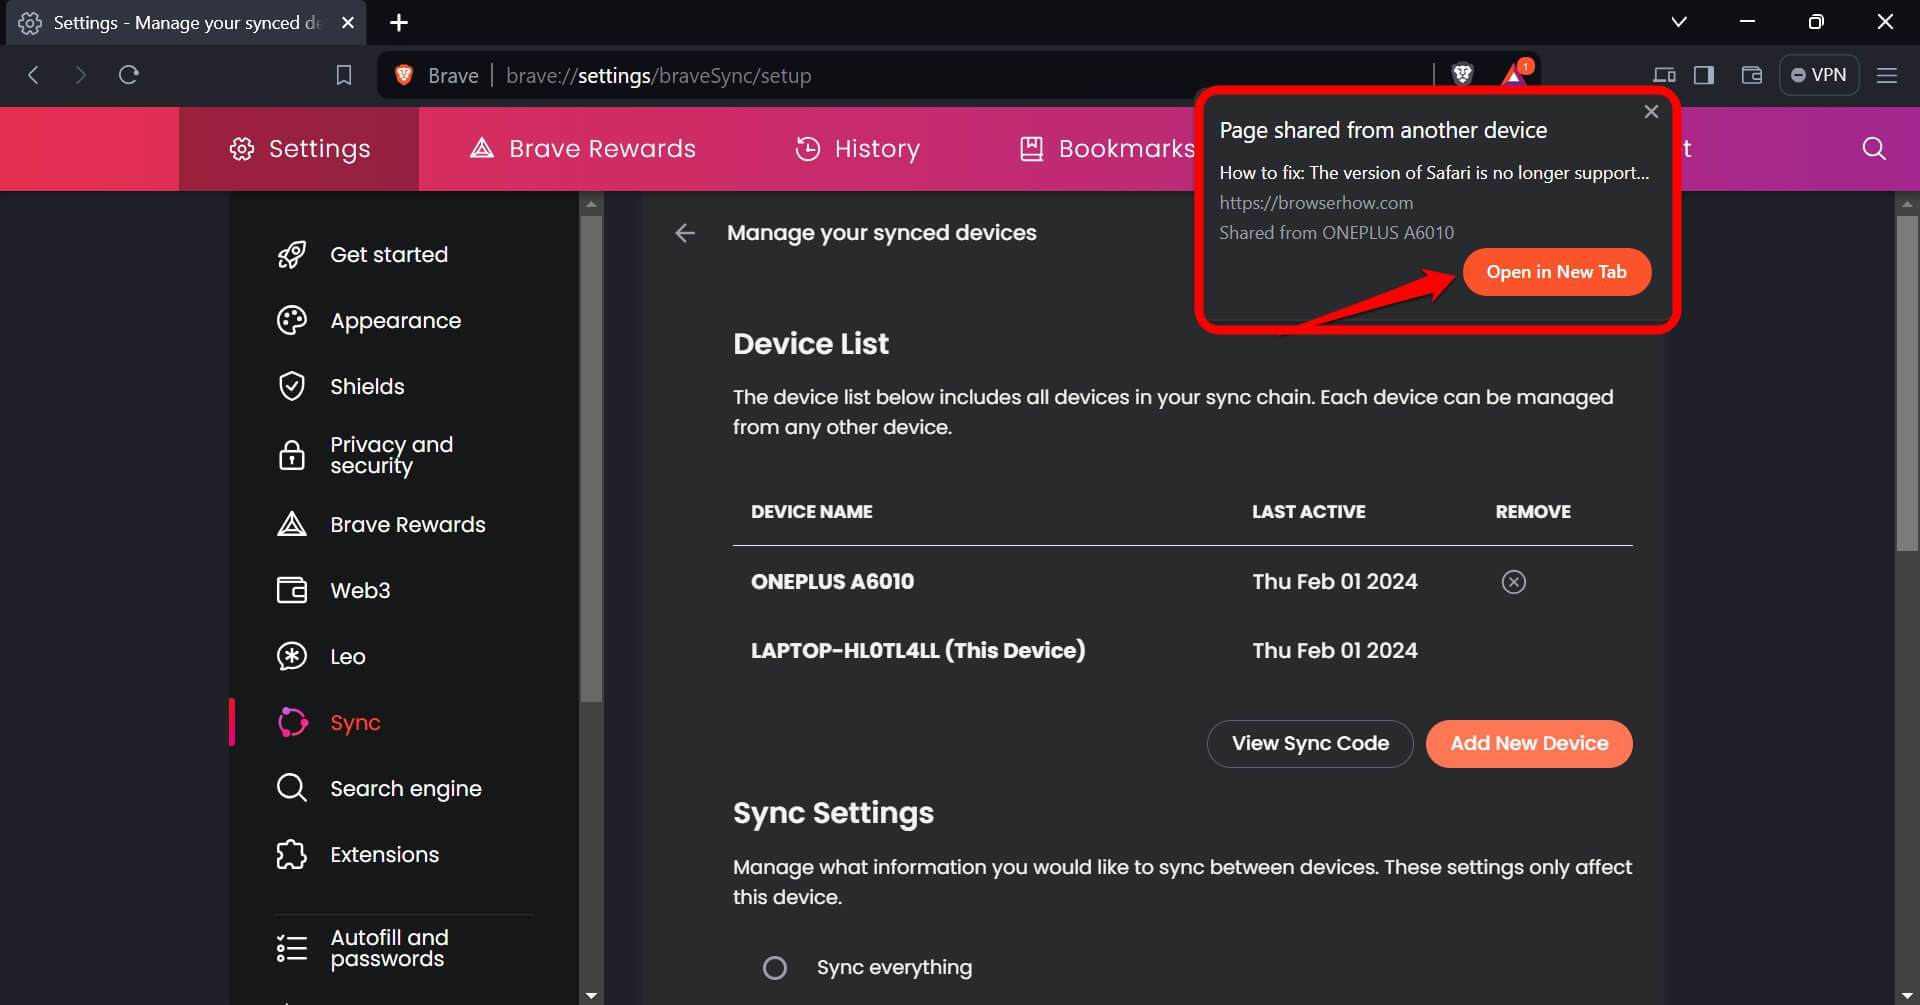The image size is (1920, 1005).
Task: Reload the current page
Action: point(129,75)
